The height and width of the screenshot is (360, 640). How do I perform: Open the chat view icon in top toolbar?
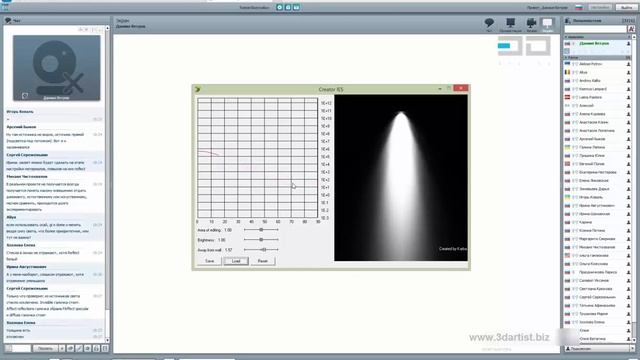489,23
